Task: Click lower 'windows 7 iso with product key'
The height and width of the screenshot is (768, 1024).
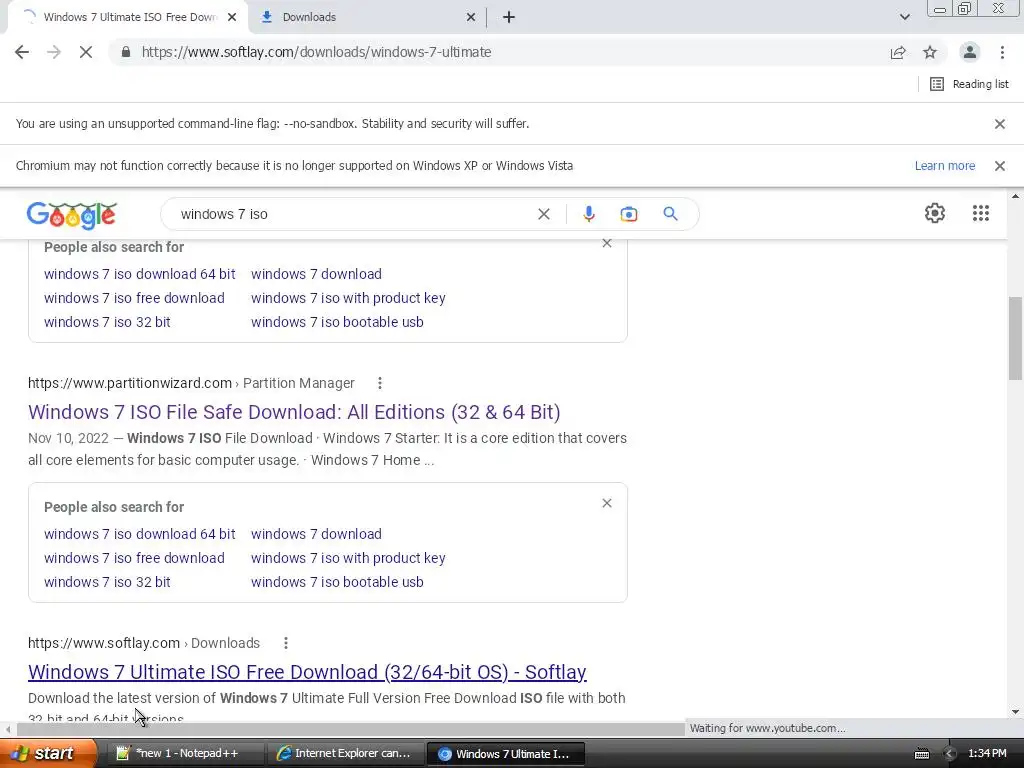Action: (x=348, y=558)
